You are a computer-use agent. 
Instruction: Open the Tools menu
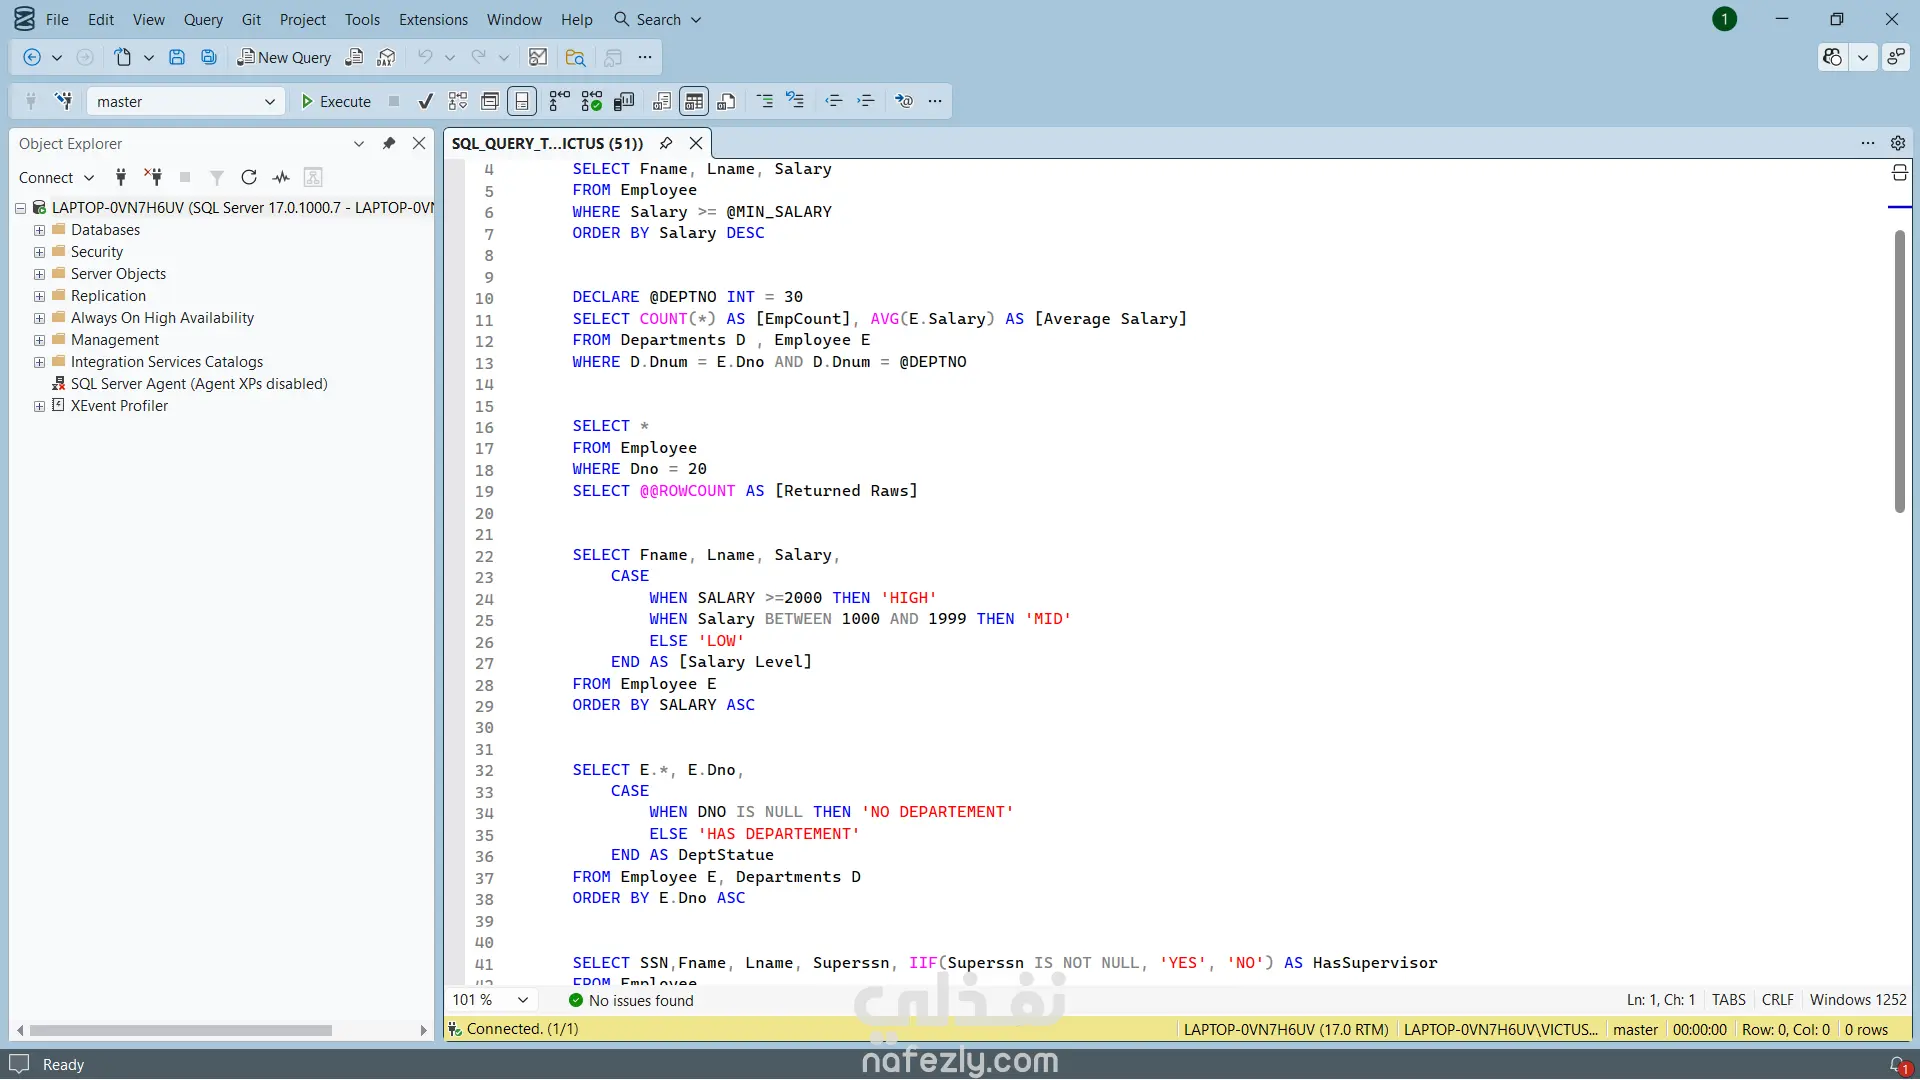(362, 19)
